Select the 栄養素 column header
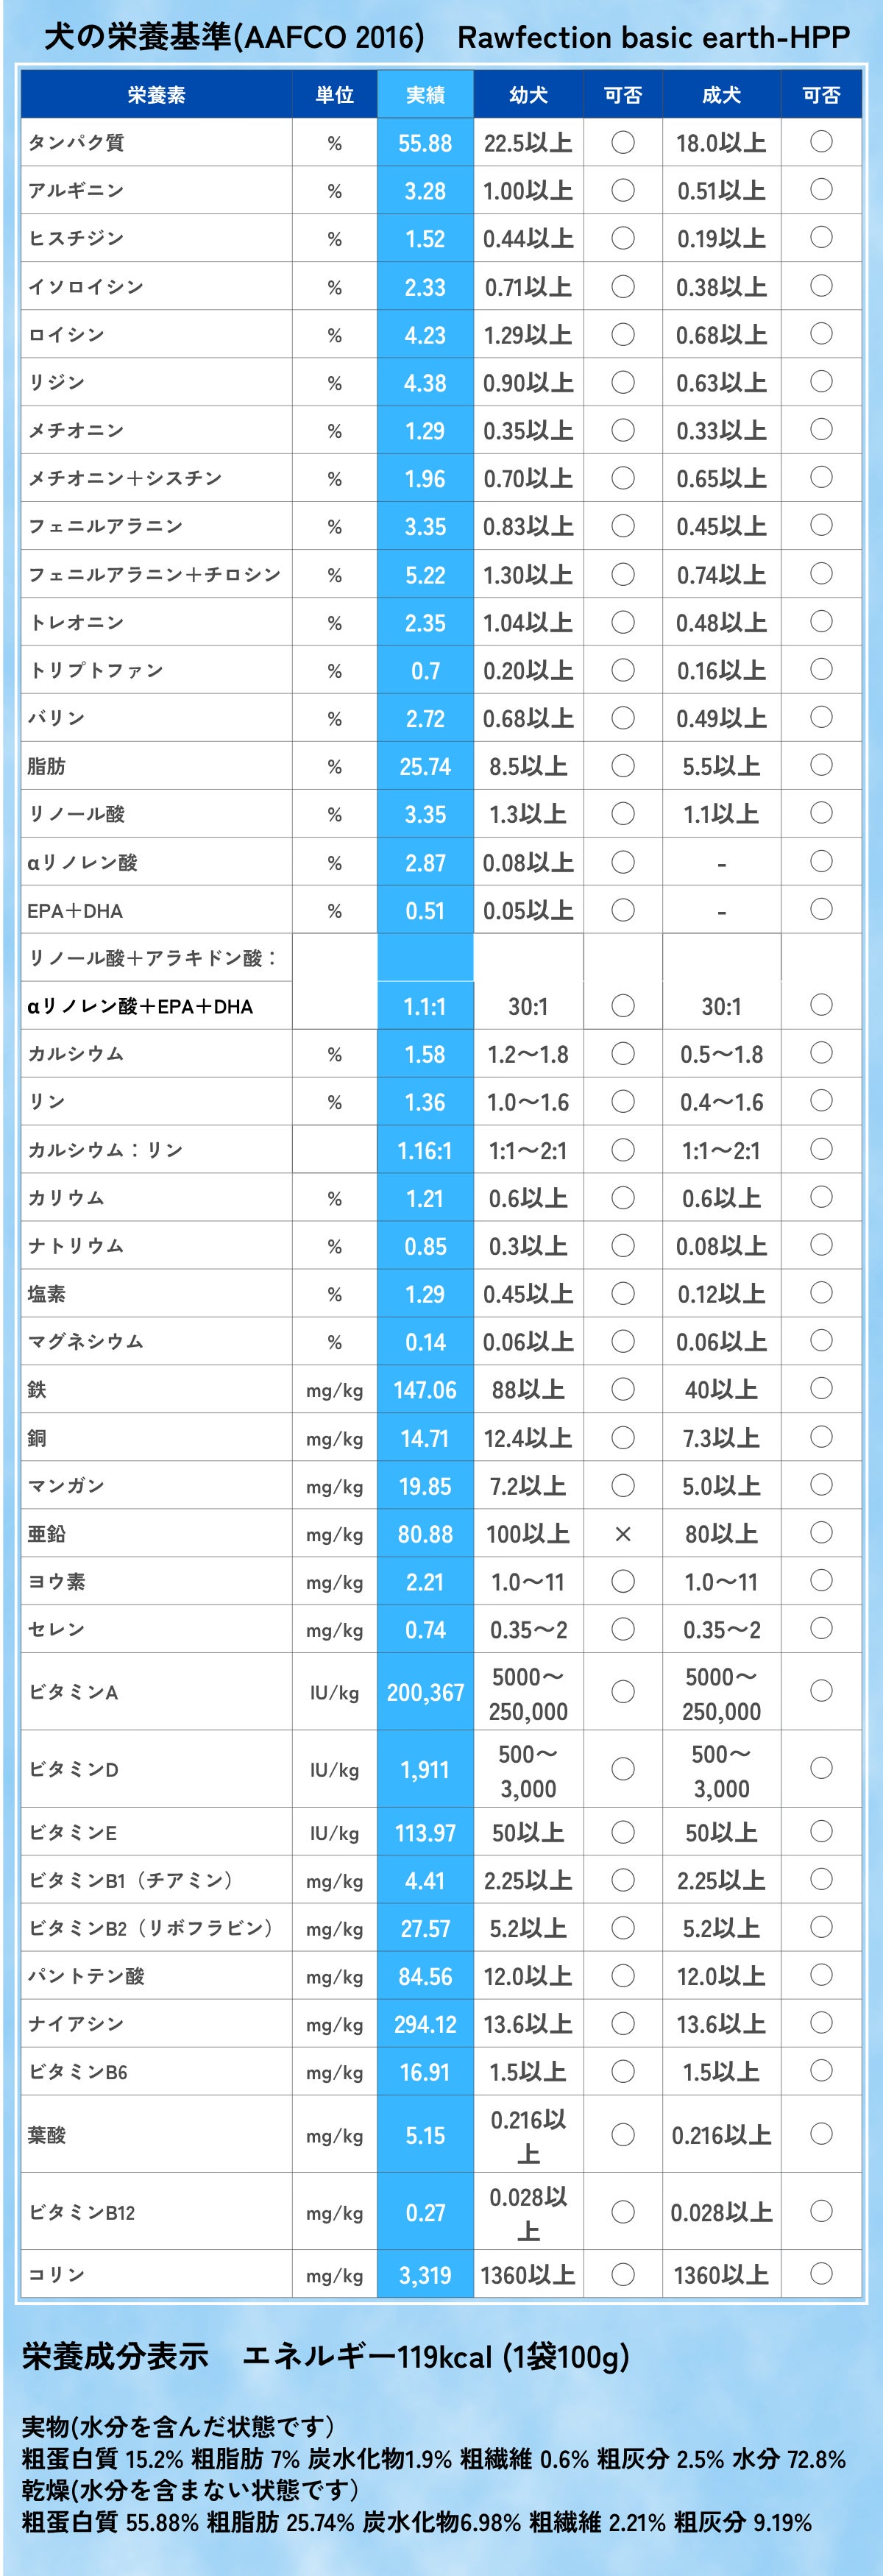This screenshot has width=883, height=2576. [156, 95]
